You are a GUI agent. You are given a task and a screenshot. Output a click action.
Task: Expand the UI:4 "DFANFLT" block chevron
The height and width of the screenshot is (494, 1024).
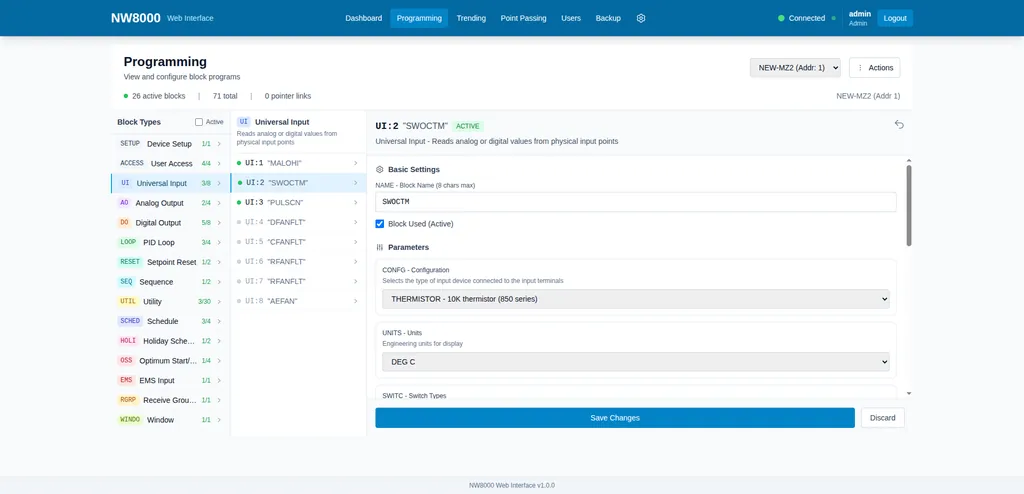[356, 222]
